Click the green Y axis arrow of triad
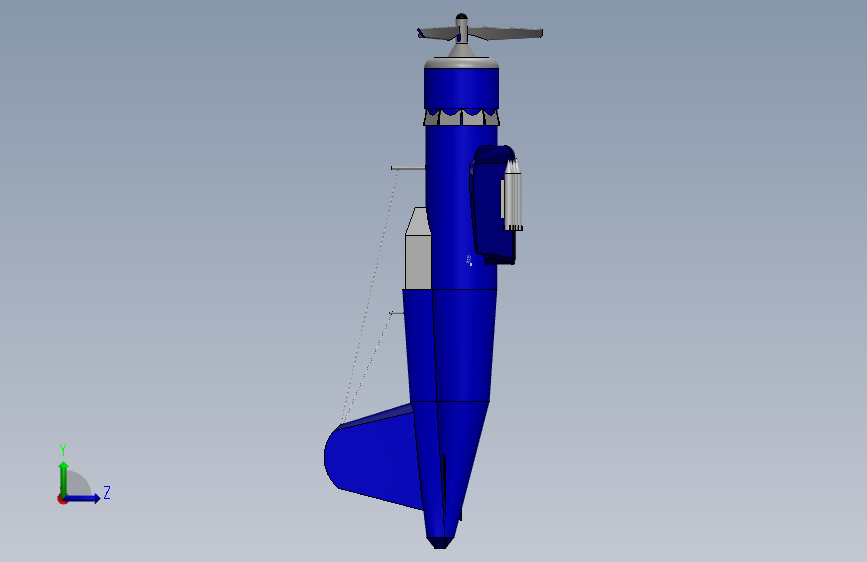The width and height of the screenshot is (867, 562). pyautogui.click(x=64, y=478)
